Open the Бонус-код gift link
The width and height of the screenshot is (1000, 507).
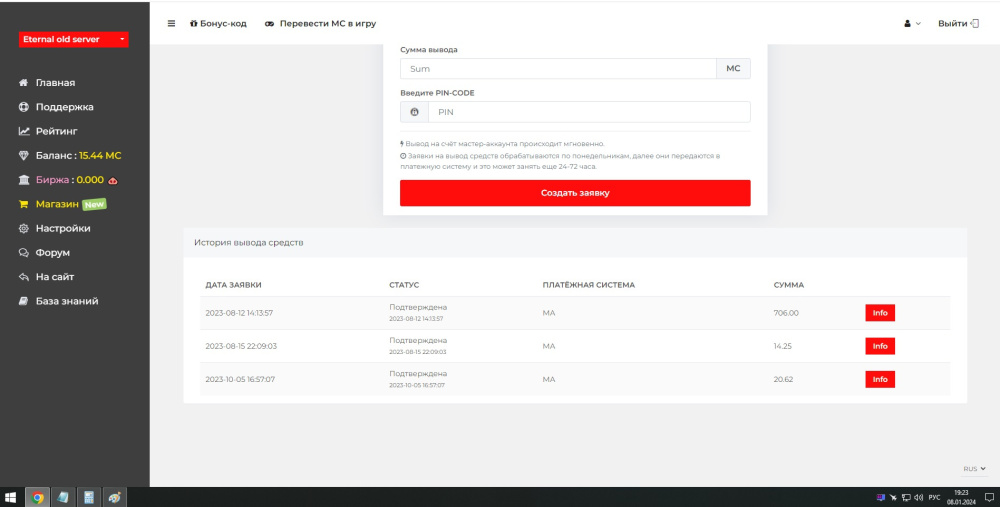click(218, 23)
